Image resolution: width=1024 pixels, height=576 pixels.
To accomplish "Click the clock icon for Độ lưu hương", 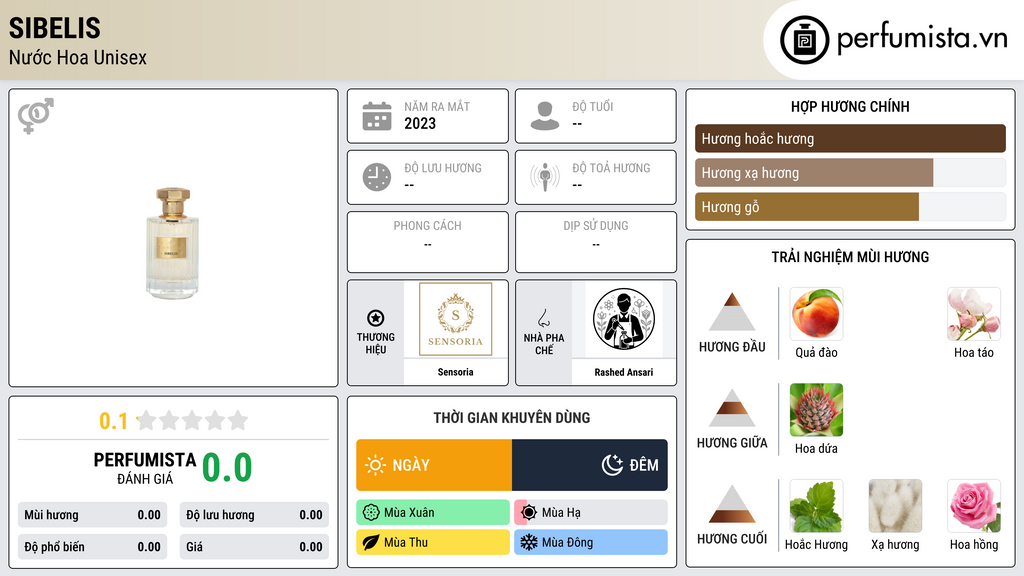I will click(377, 177).
